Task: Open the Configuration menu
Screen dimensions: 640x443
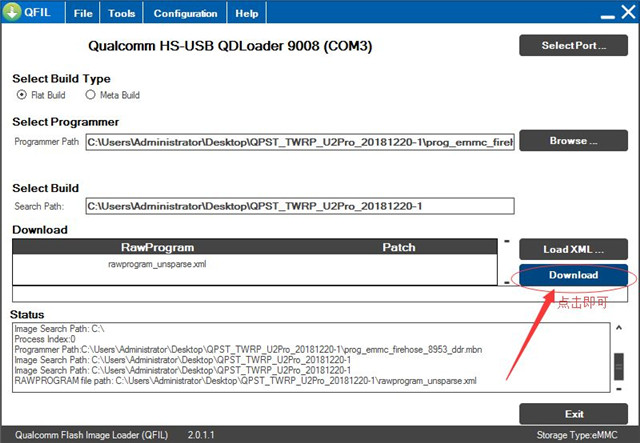Action: (x=185, y=14)
